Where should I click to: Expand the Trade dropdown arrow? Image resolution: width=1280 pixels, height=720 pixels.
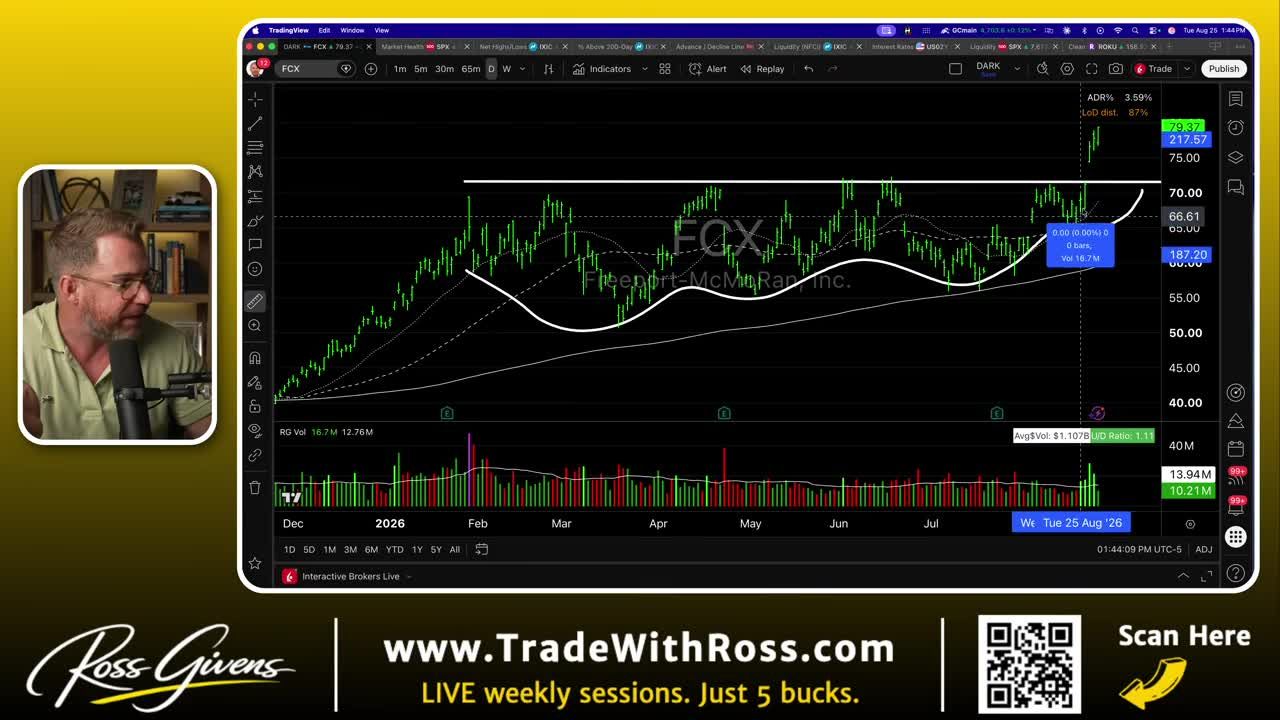1187,69
